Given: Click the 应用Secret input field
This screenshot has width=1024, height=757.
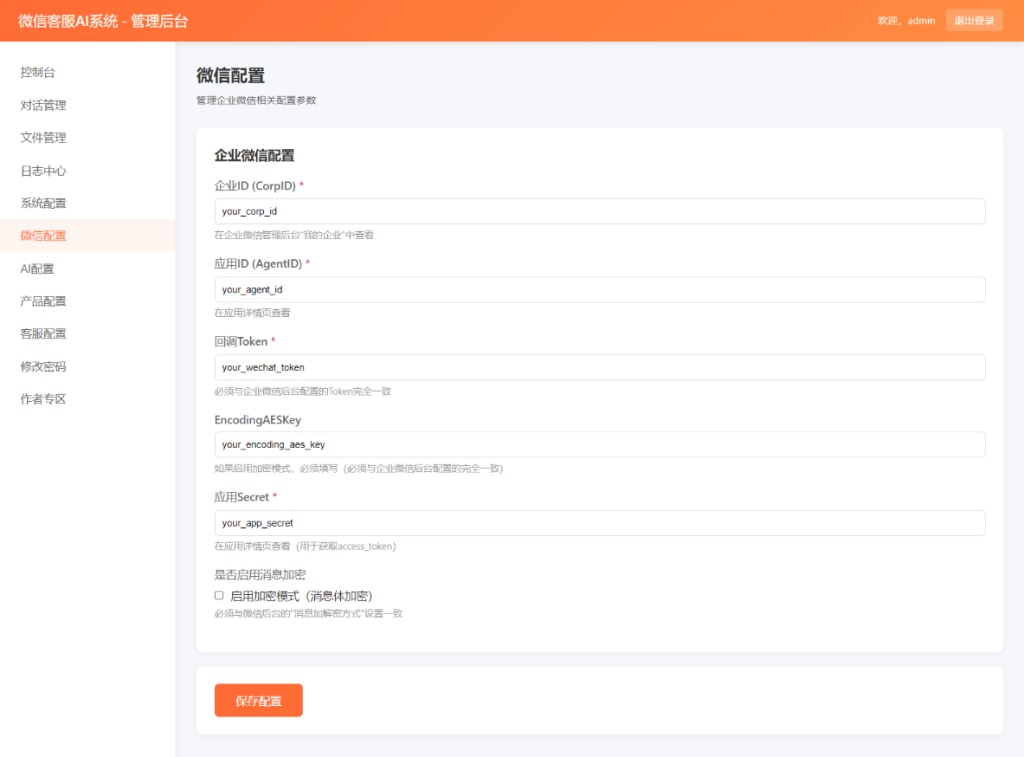Looking at the screenshot, I should (x=600, y=522).
